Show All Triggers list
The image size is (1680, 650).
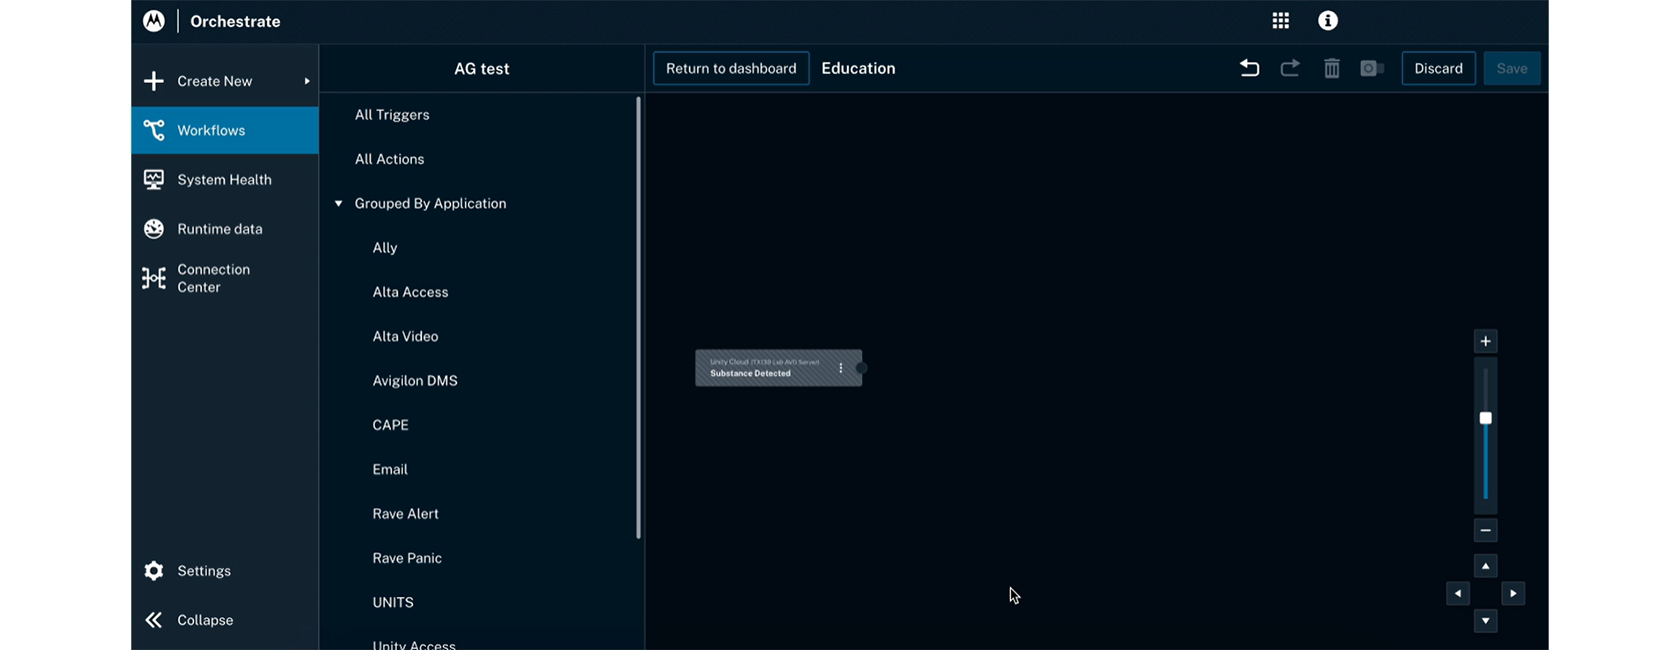tap(392, 115)
